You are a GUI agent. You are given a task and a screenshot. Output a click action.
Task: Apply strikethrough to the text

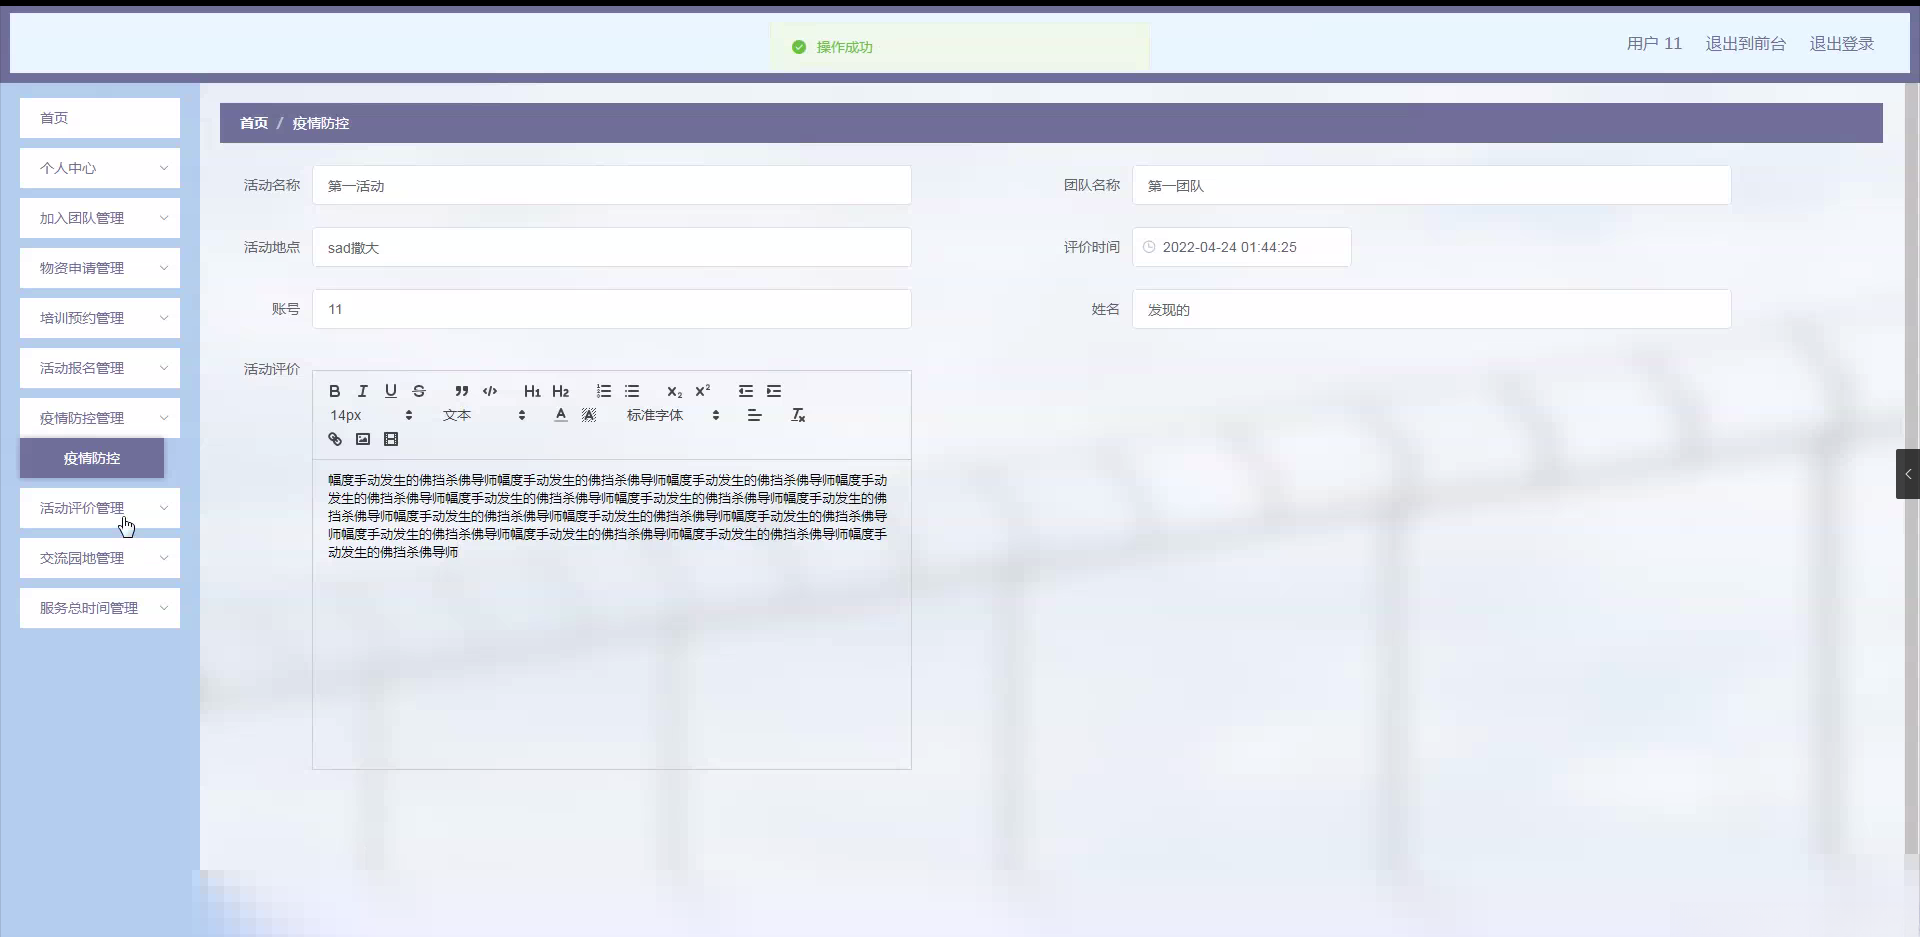coord(419,391)
